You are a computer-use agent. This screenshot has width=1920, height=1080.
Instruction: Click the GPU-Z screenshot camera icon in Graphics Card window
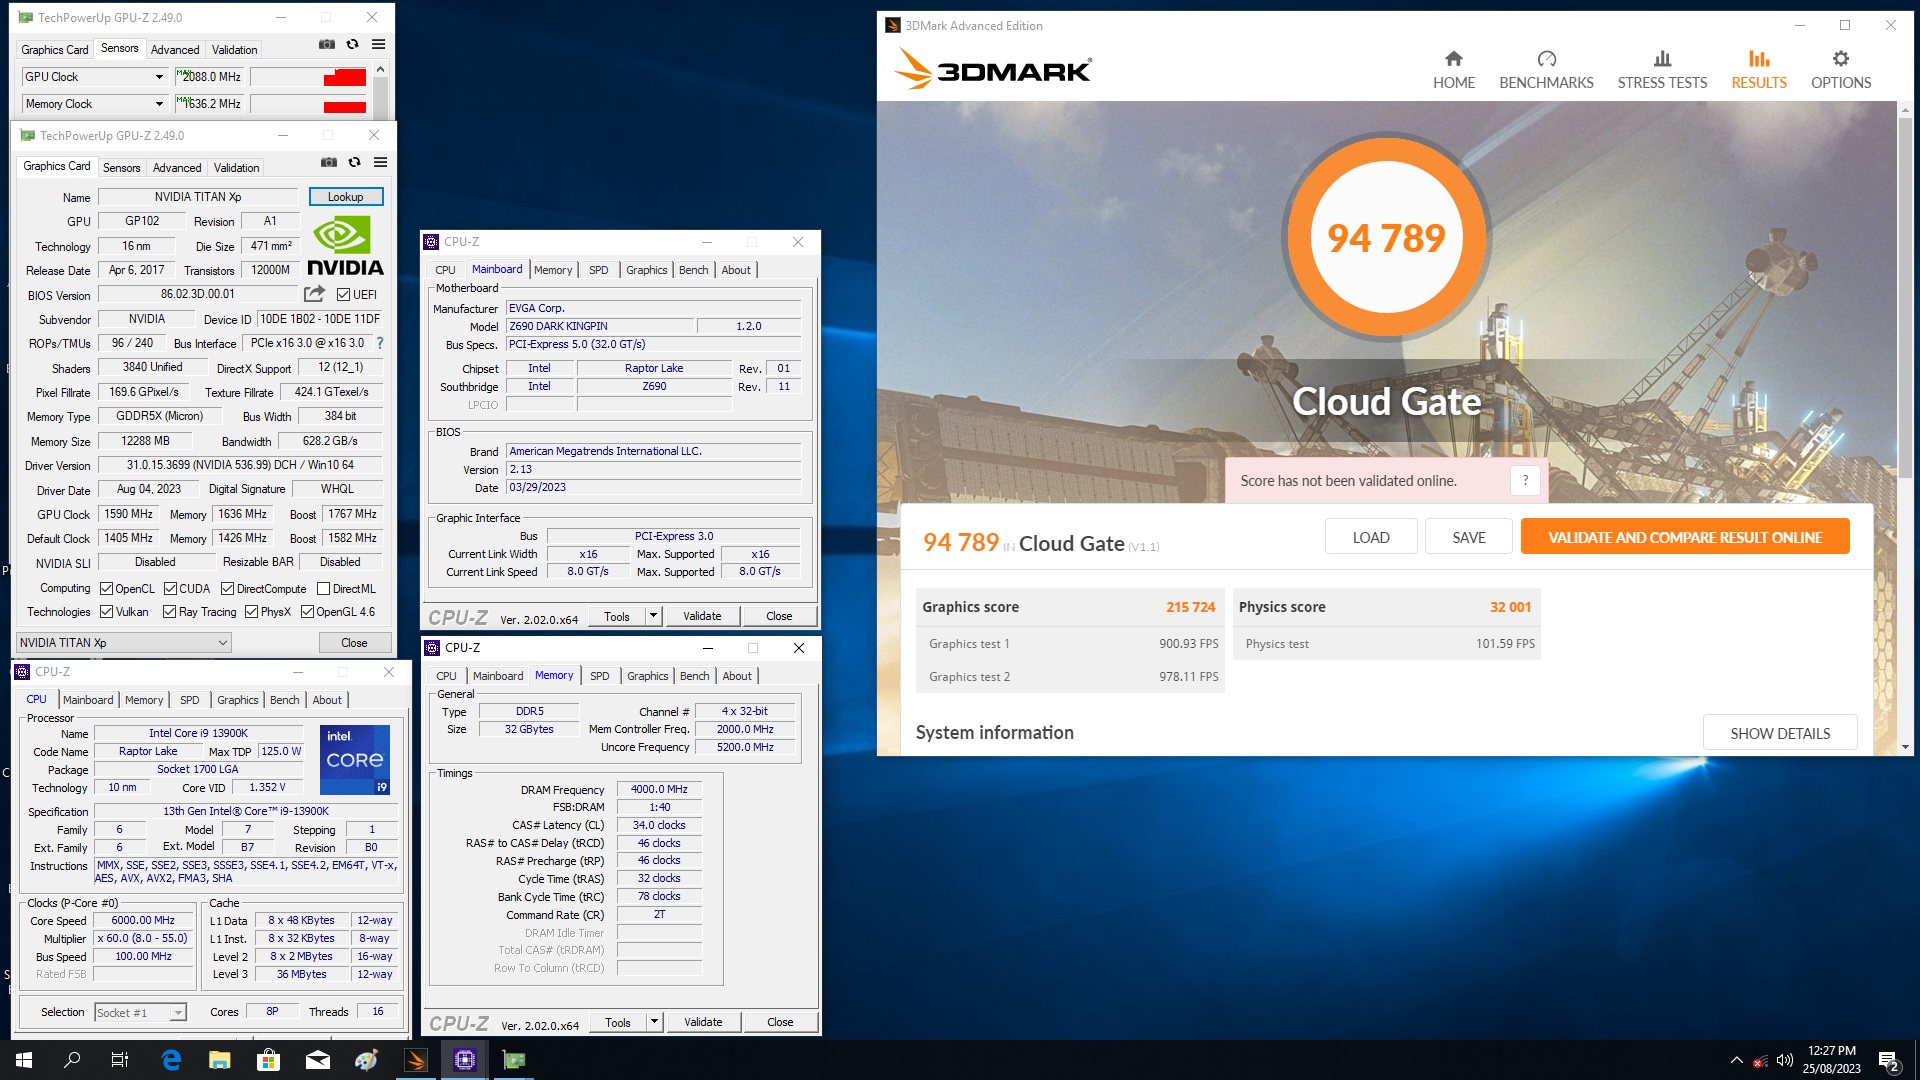pos(328,162)
